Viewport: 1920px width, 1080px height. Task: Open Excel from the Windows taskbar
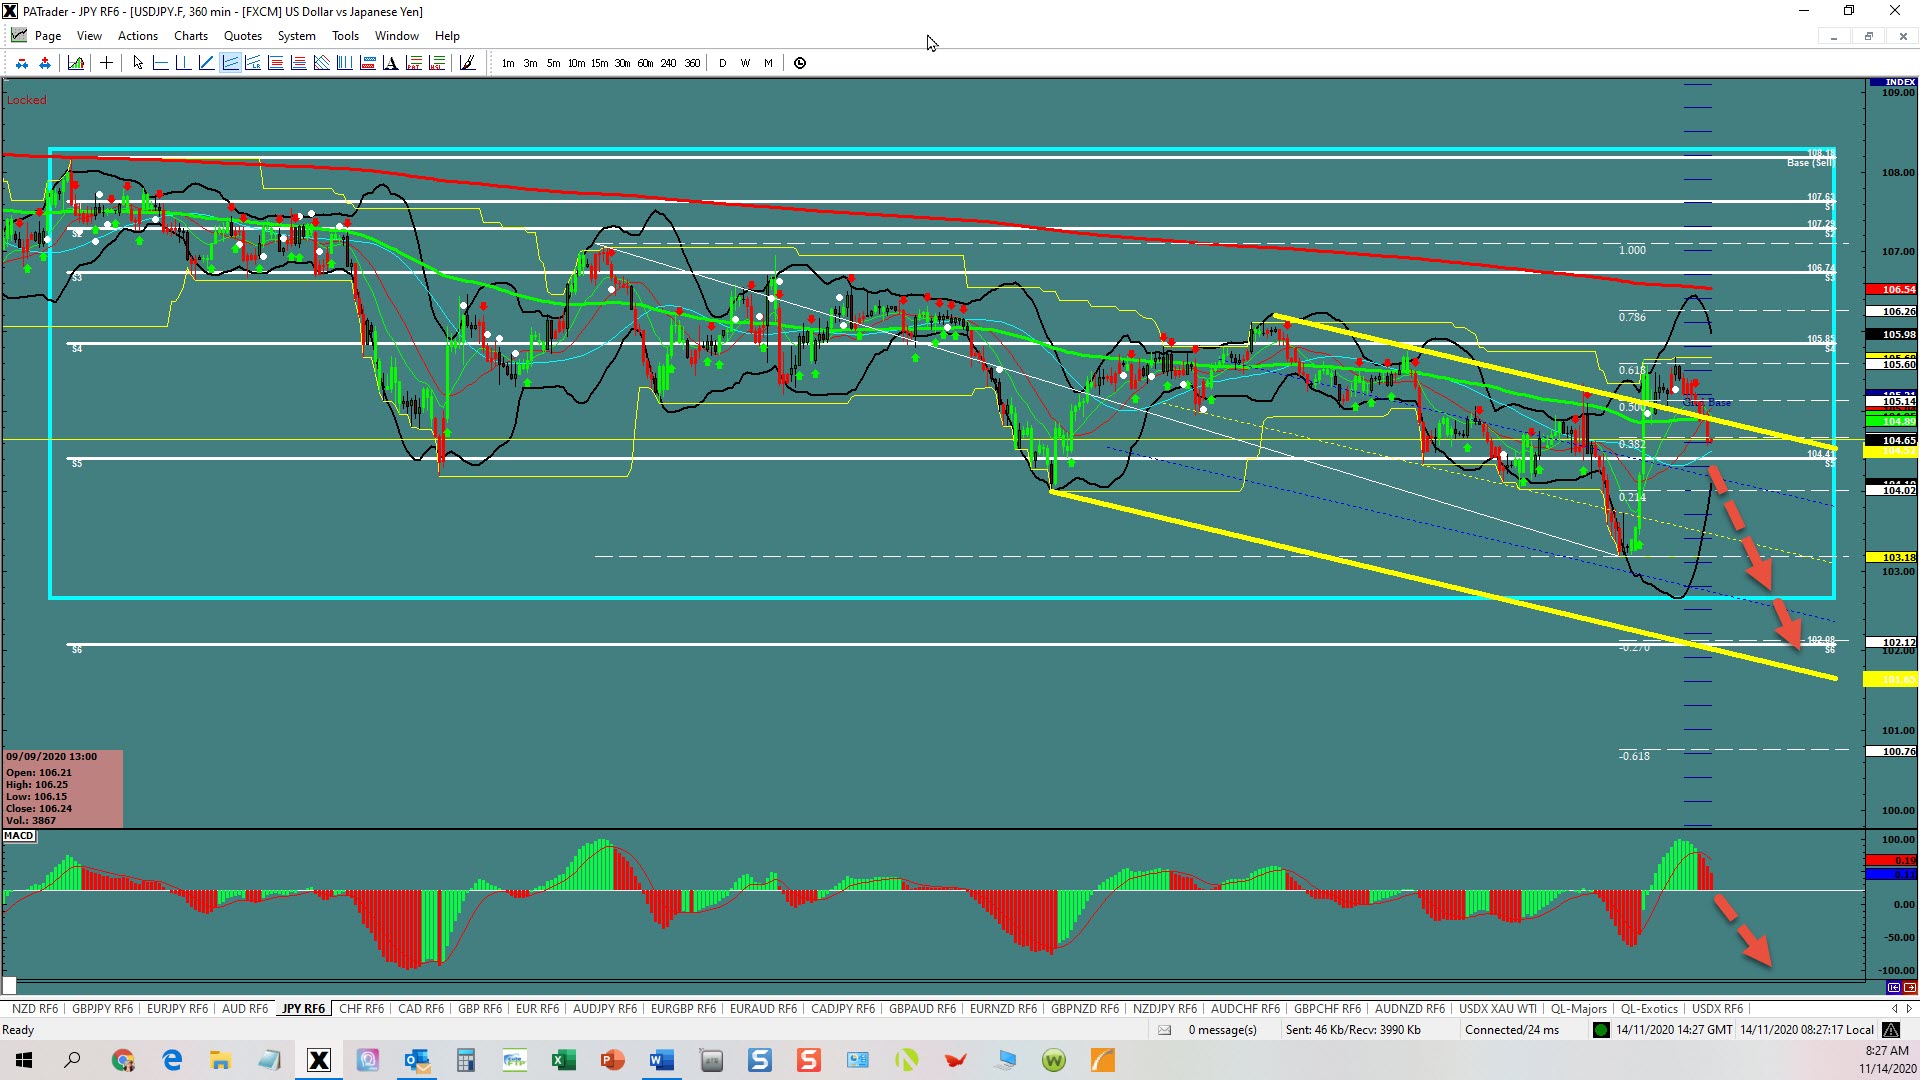click(563, 1060)
